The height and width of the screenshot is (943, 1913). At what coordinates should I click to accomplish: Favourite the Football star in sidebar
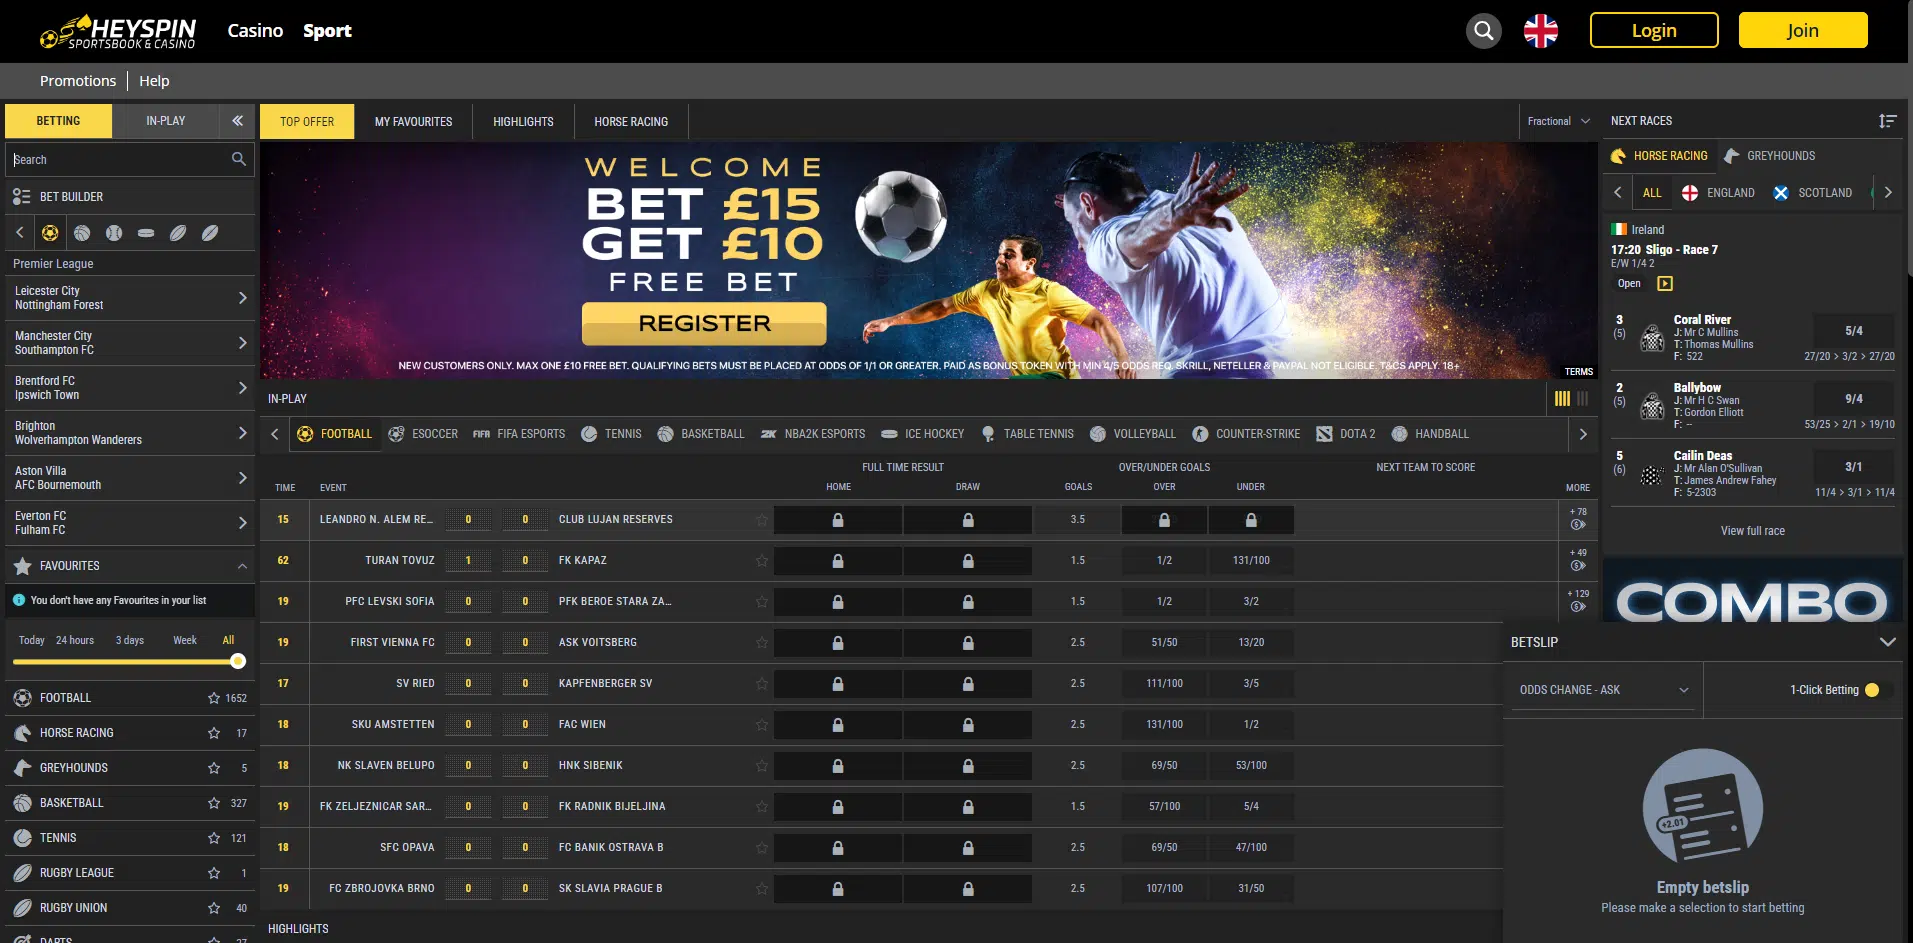213,698
